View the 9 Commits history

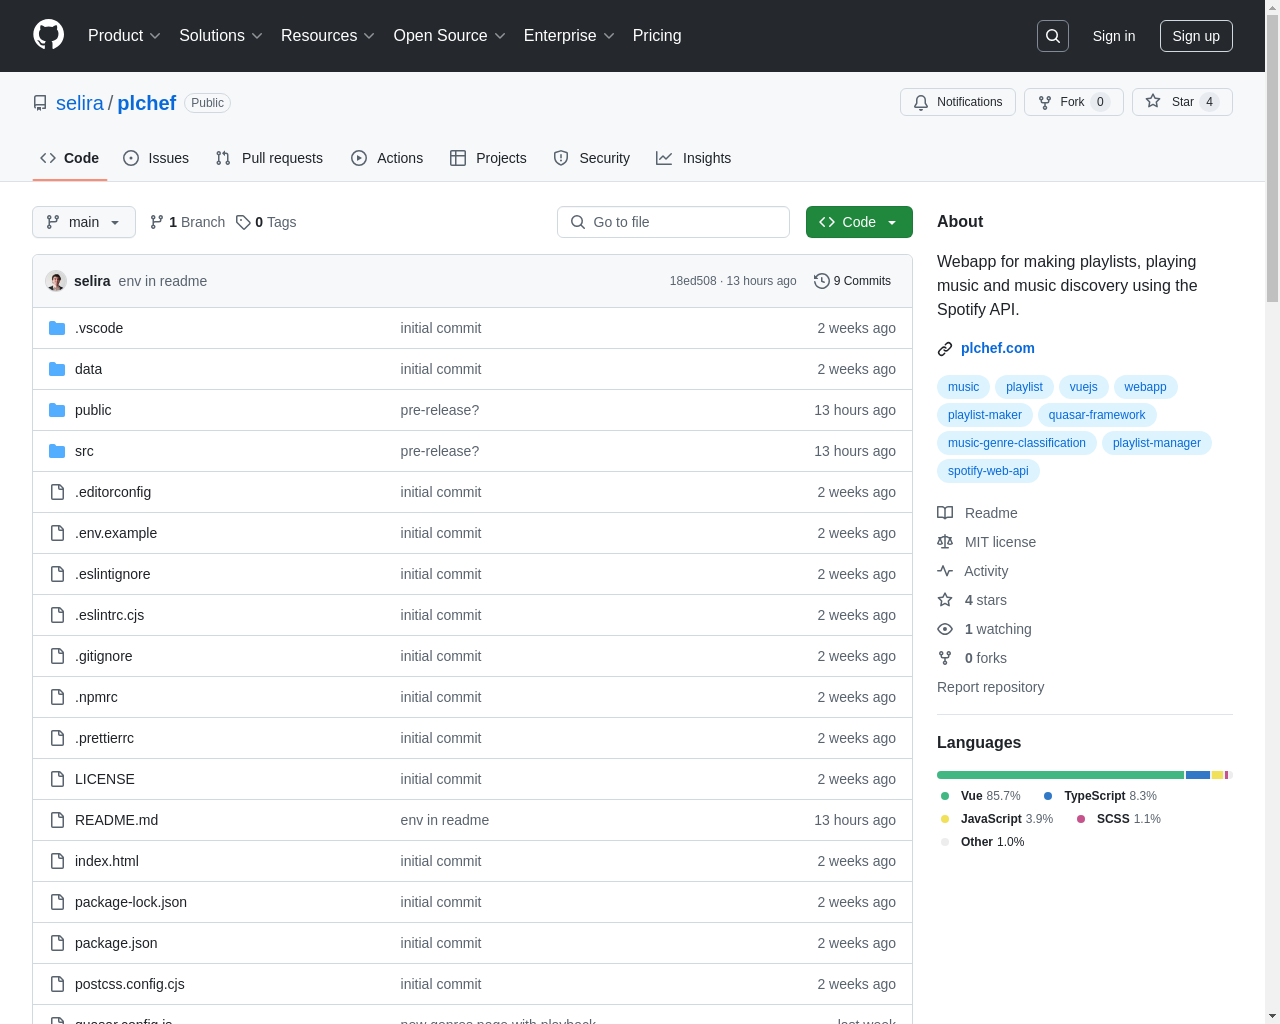pos(852,281)
